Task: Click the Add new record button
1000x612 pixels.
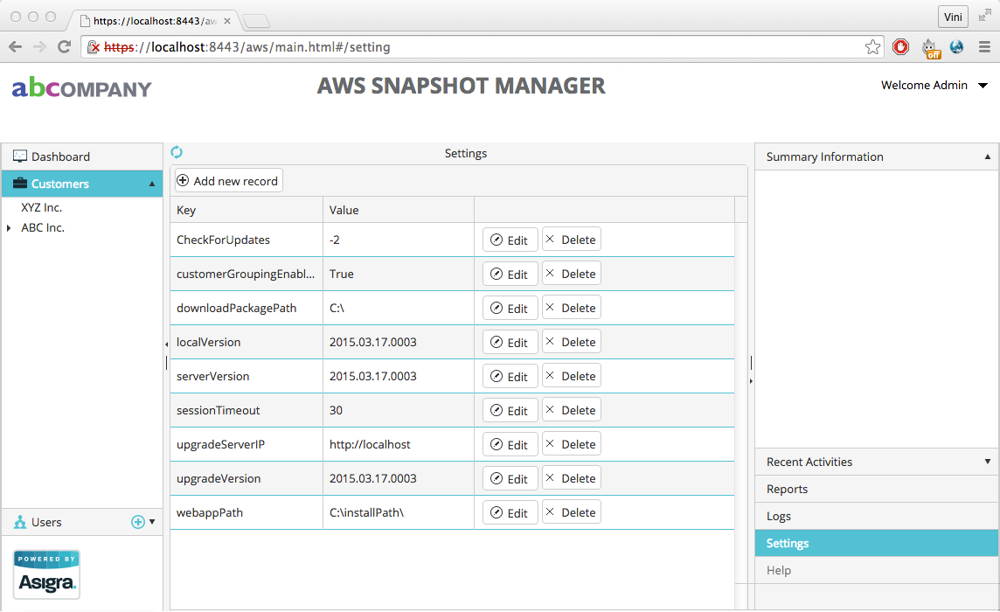Action: (x=228, y=180)
